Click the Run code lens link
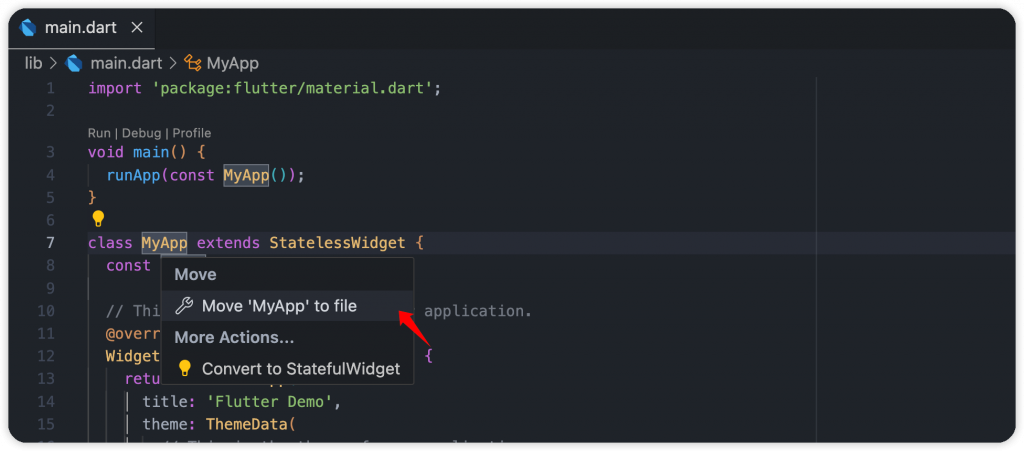 click(x=99, y=133)
